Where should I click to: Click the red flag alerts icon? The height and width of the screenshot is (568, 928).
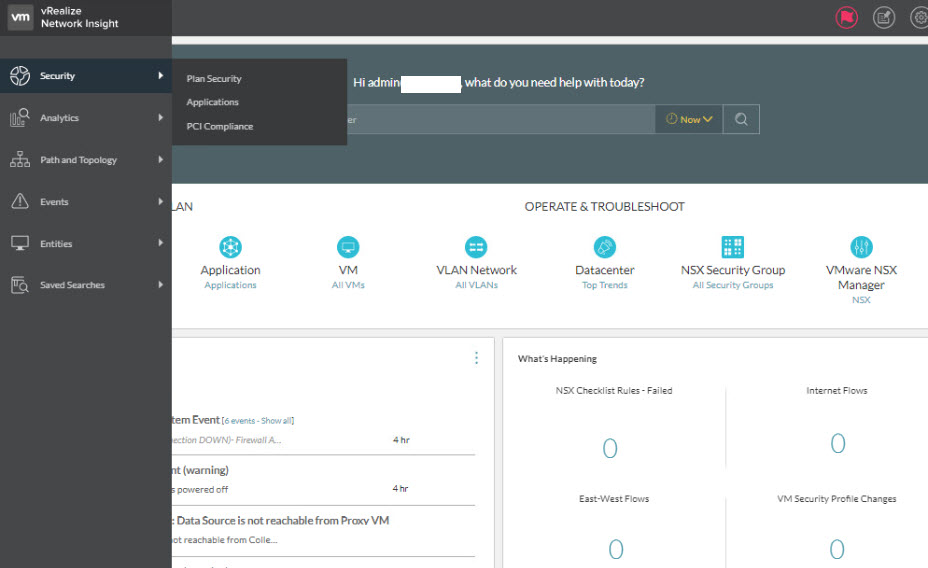click(846, 17)
